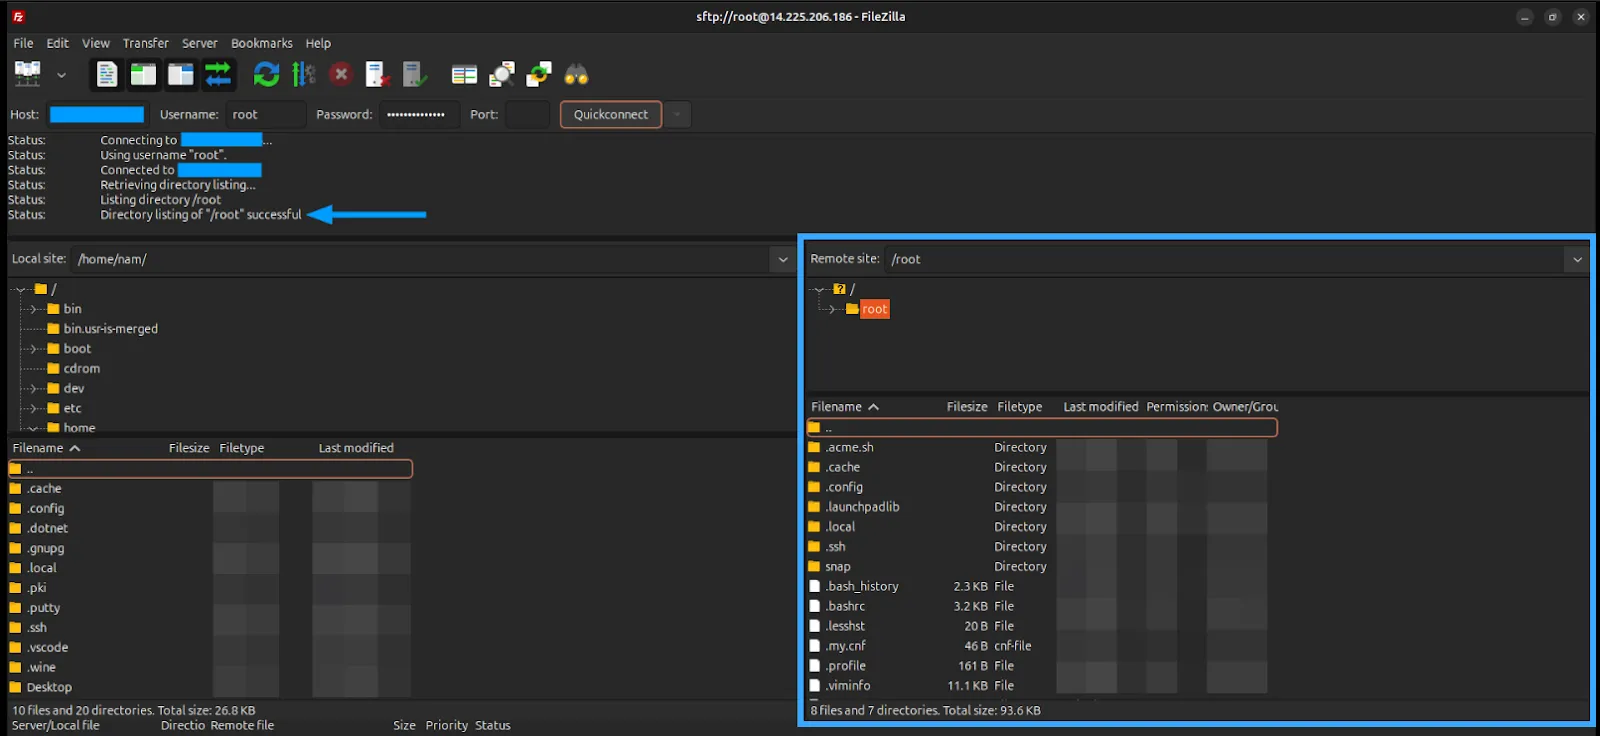This screenshot has width=1600, height=736.
Task: Click the .acme.sh folder icon in remote list
Action: (x=814, y=447)
